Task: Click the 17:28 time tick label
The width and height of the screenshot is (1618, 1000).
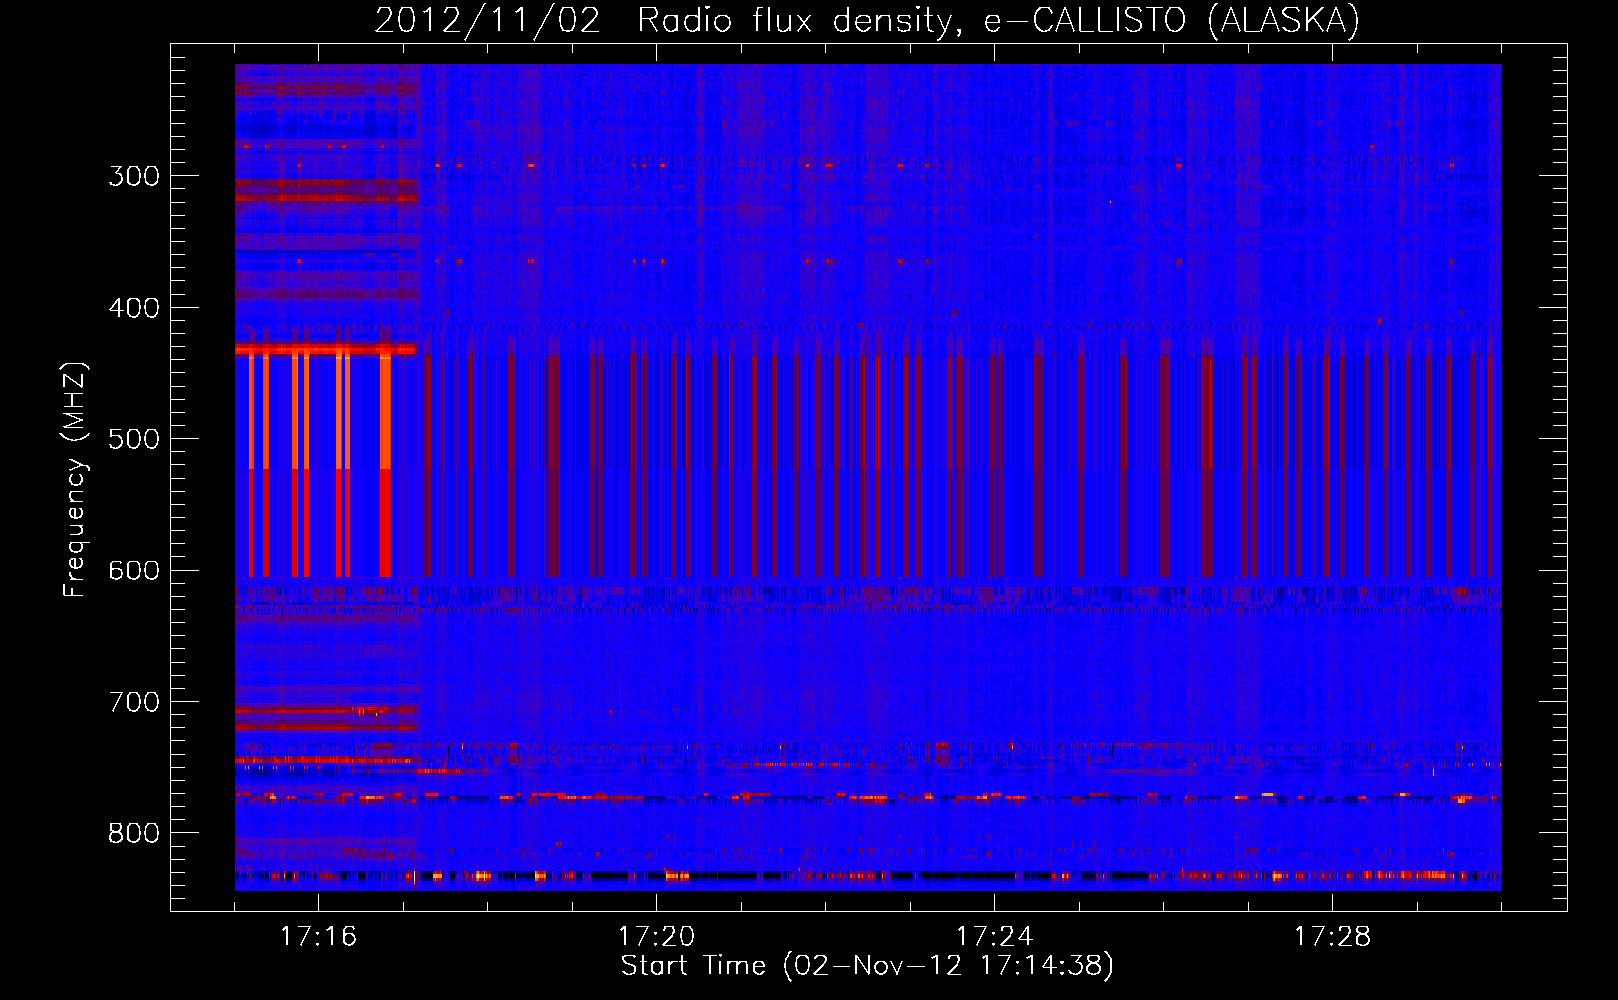Action: click(x=1332, y=937)
